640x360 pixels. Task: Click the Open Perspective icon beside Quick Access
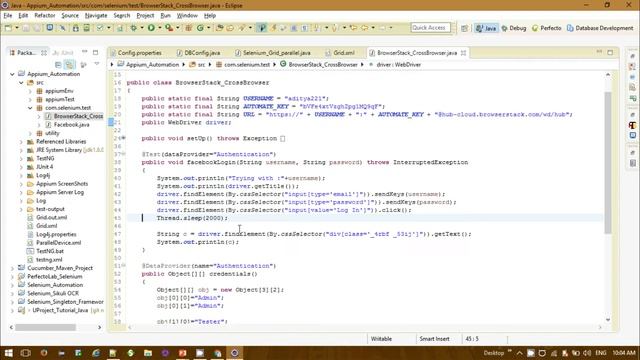tap(464, 28)
